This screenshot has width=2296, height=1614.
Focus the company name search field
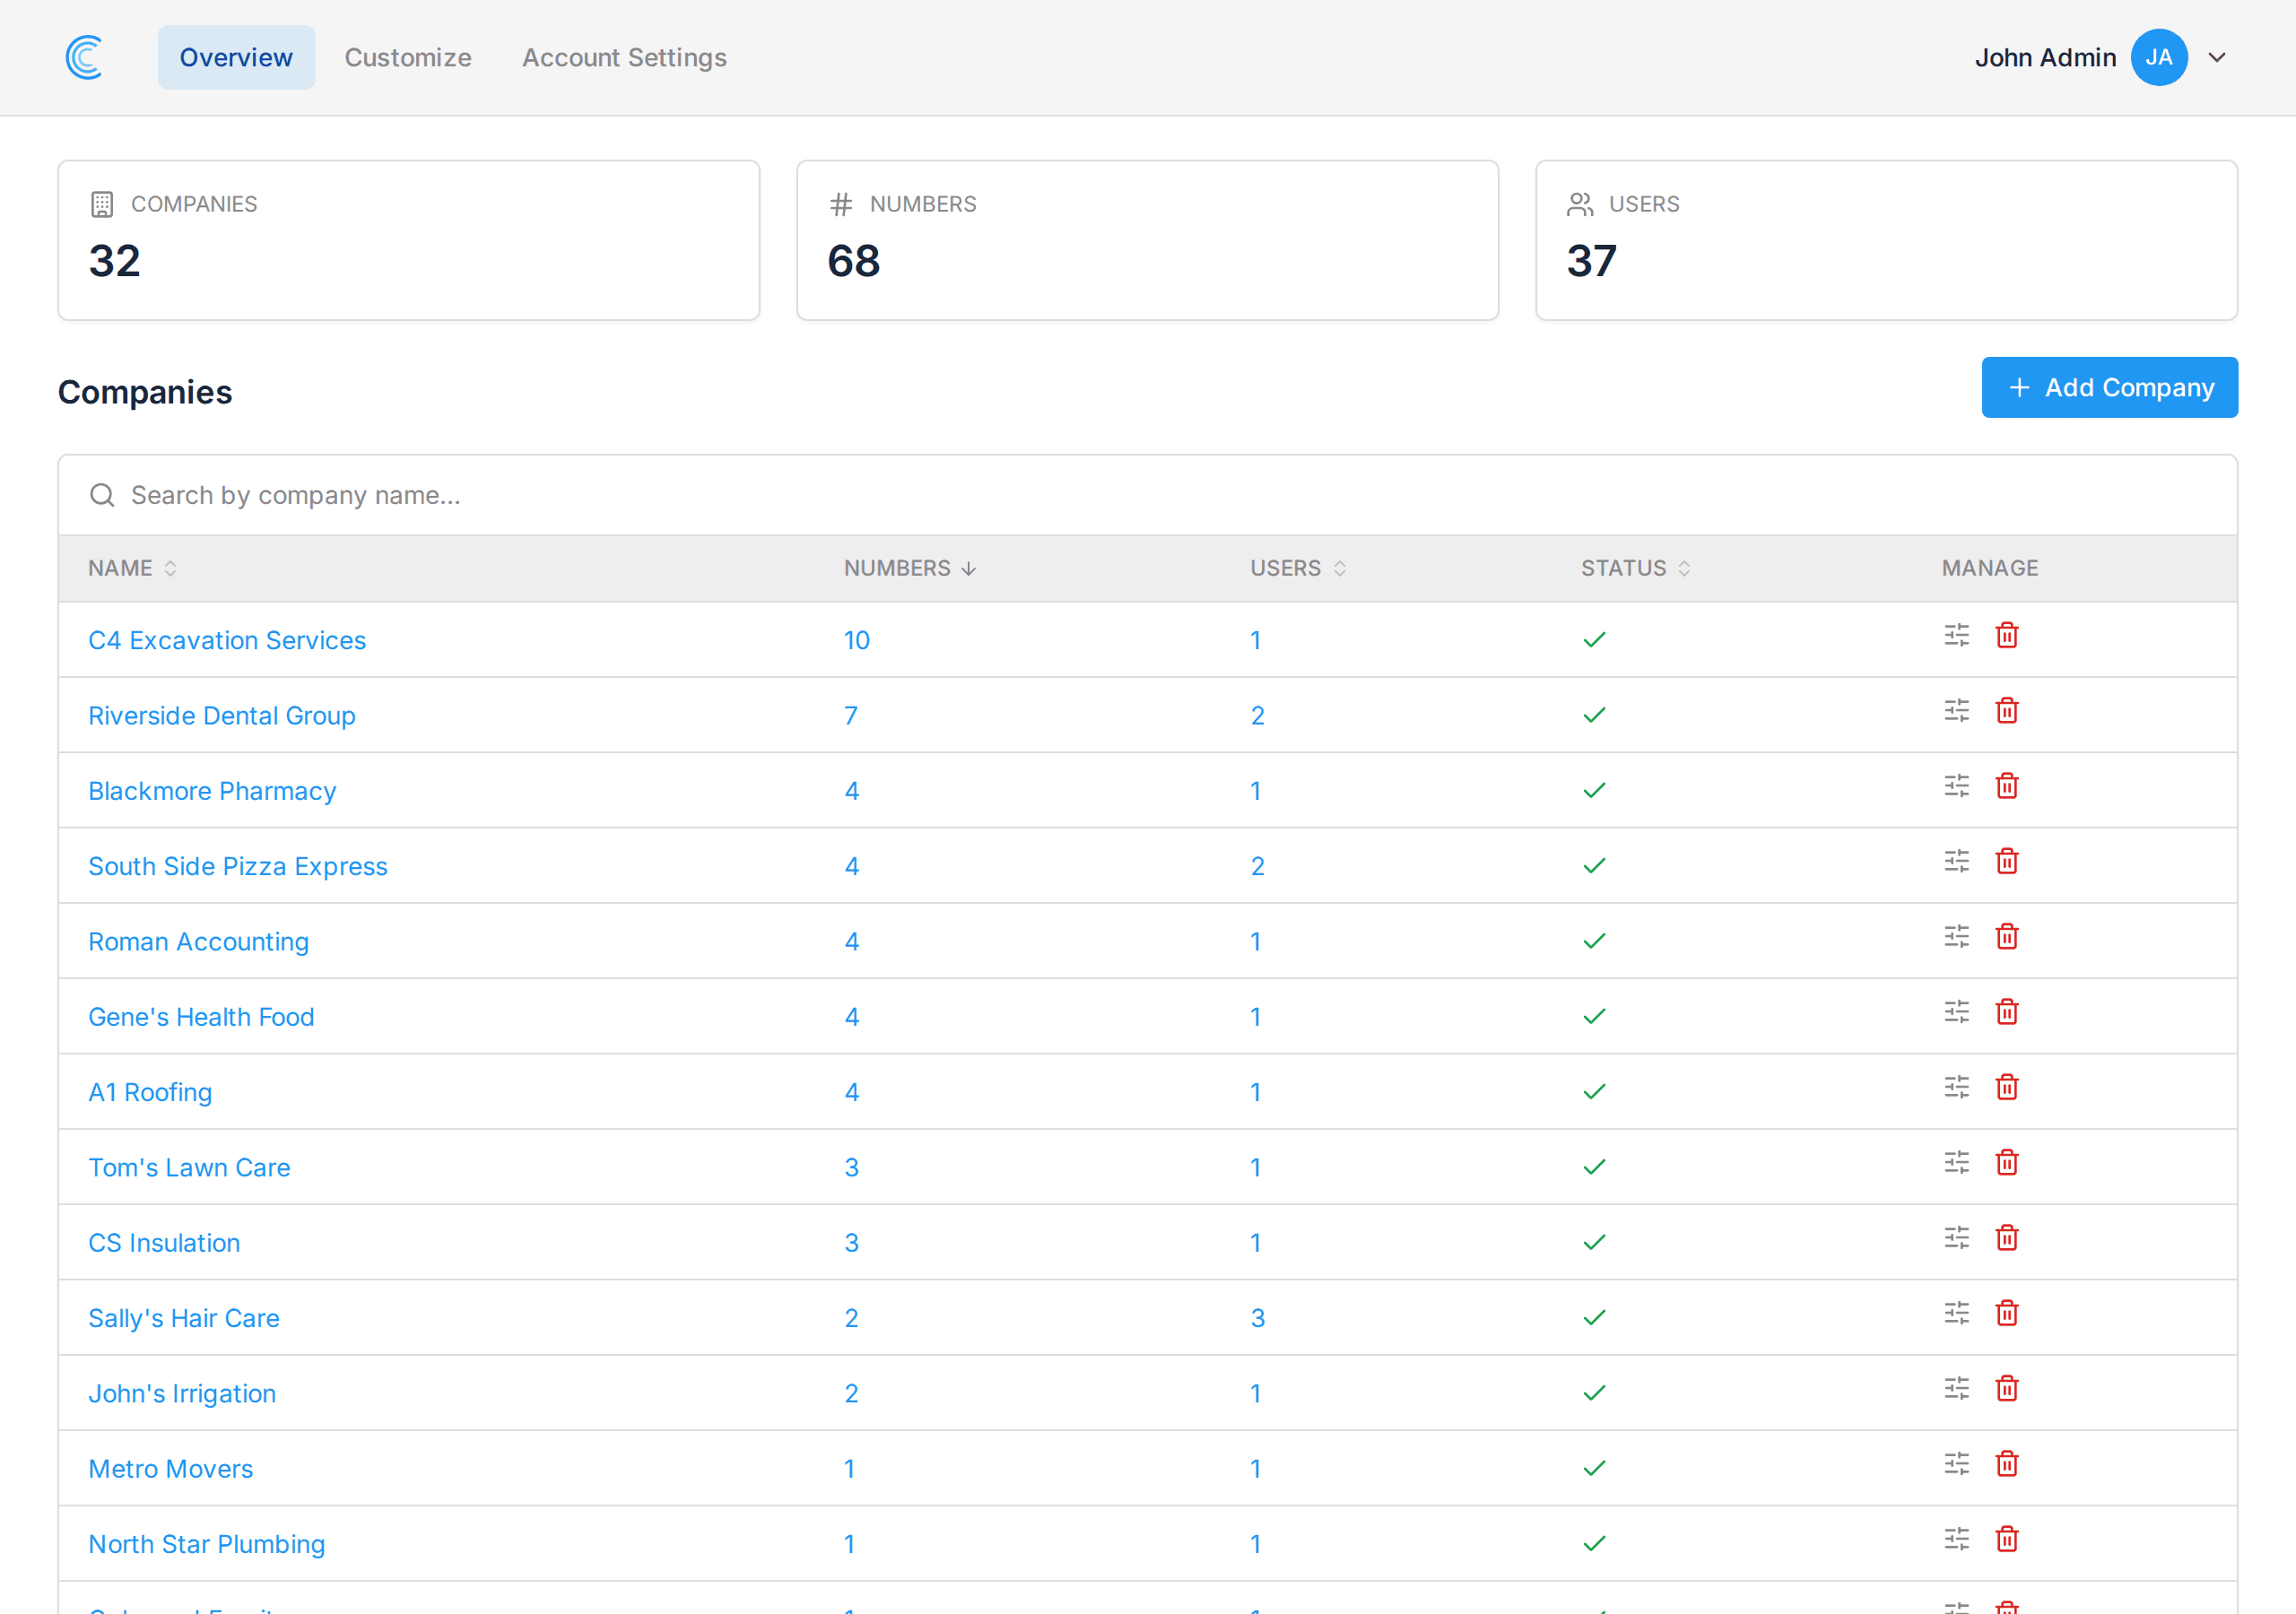coord(1148,495)
